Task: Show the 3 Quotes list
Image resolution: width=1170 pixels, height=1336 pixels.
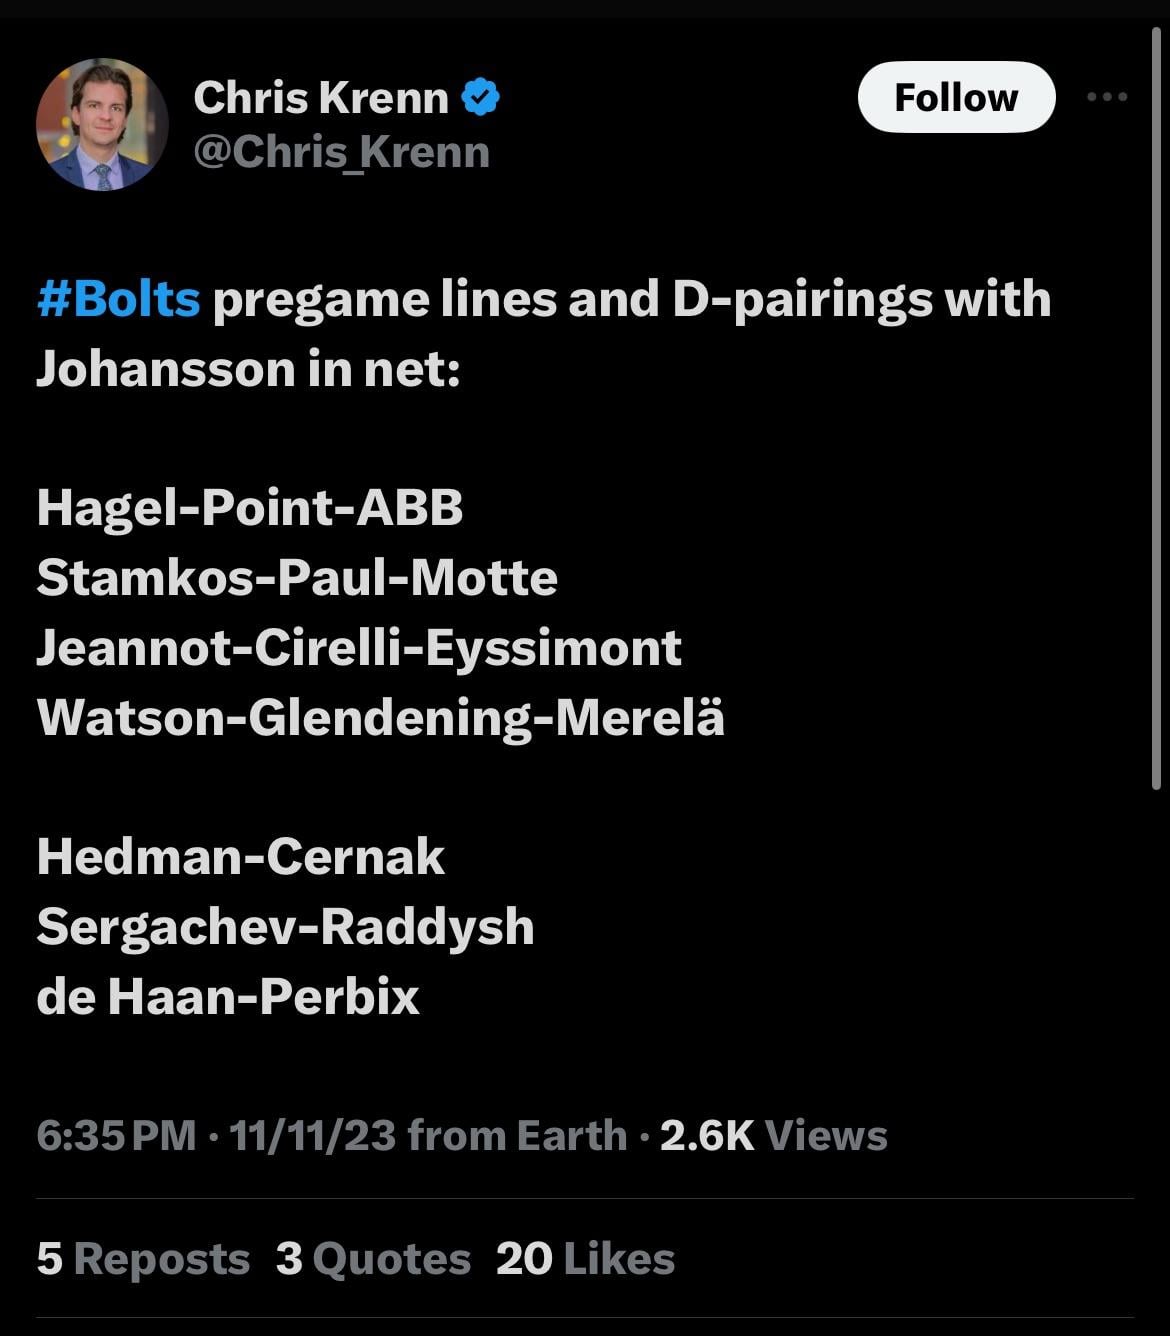Action: coord(373,1259)
